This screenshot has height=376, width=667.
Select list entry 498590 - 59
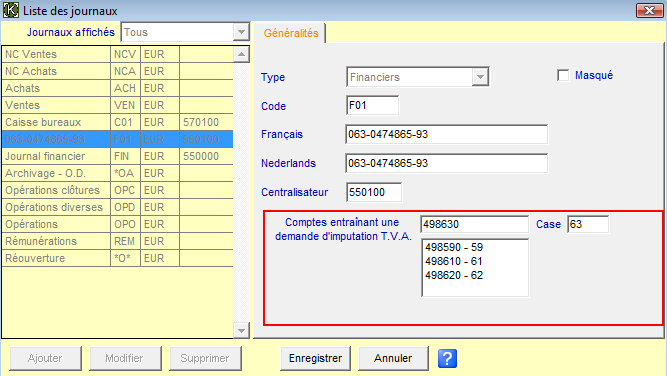[454, 247]
